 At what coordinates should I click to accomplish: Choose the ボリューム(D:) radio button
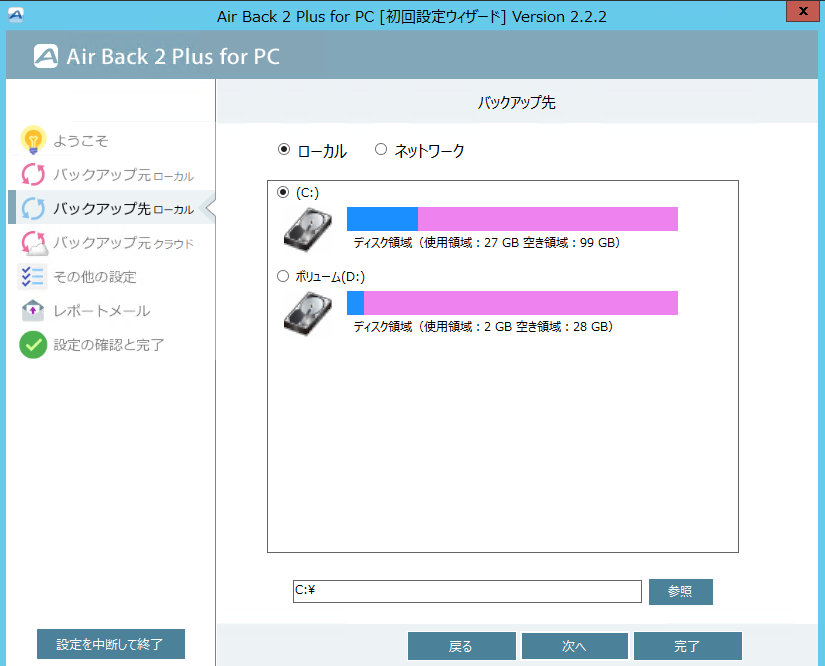click(283, 276)
